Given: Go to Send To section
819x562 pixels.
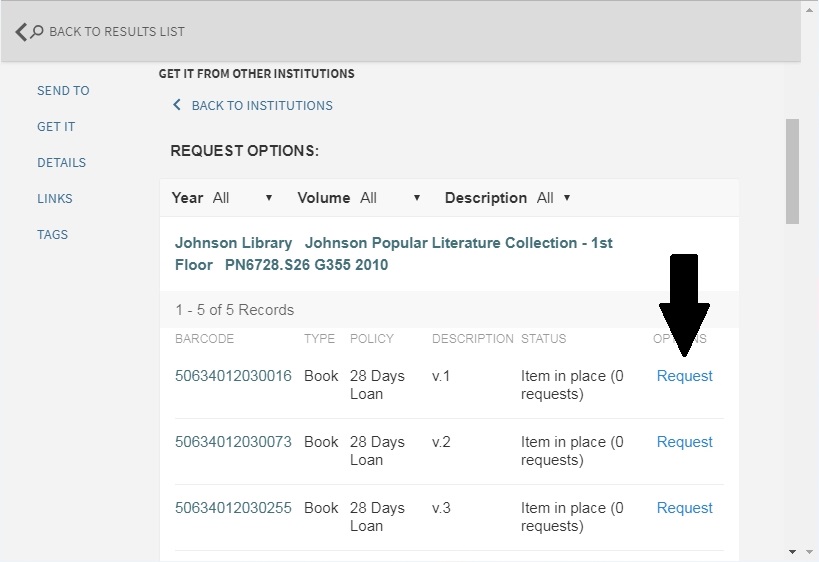Looking at the screenshot, I should point(63,91).
